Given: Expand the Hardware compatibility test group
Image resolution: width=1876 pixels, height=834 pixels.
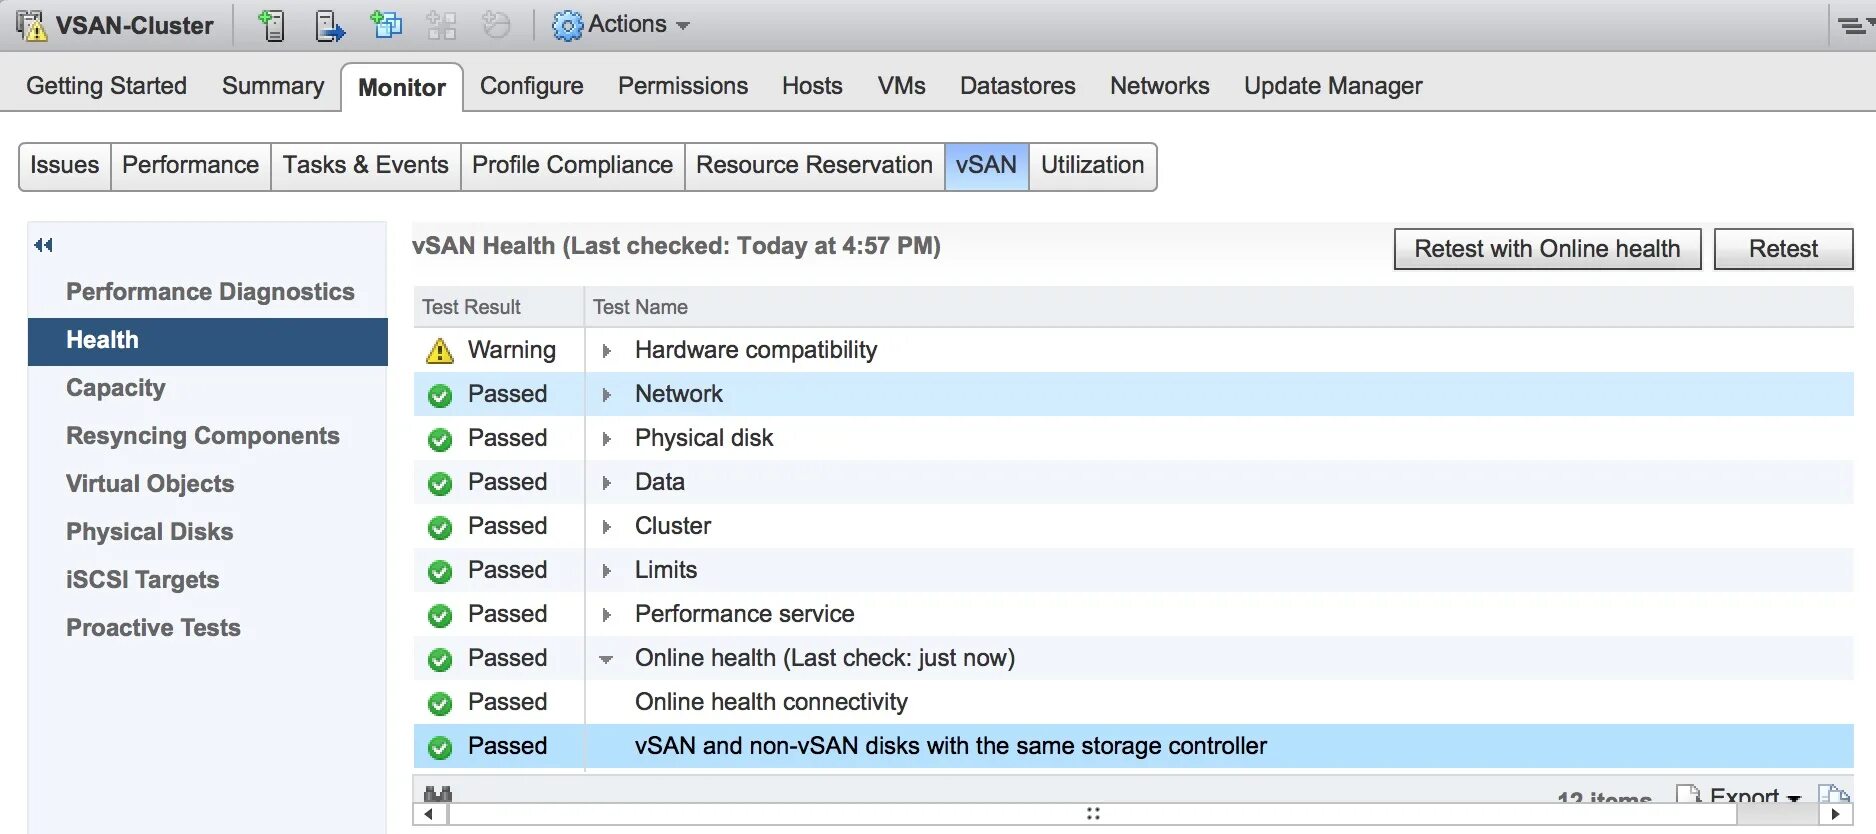Looking at the screenshot, I should 606,351.
